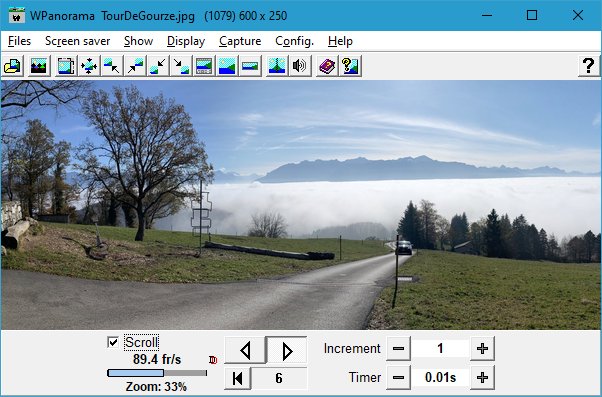This screenshot has height=397, width=602.
Task: Open the Capture menu
Action: click(x=240, y=41)
